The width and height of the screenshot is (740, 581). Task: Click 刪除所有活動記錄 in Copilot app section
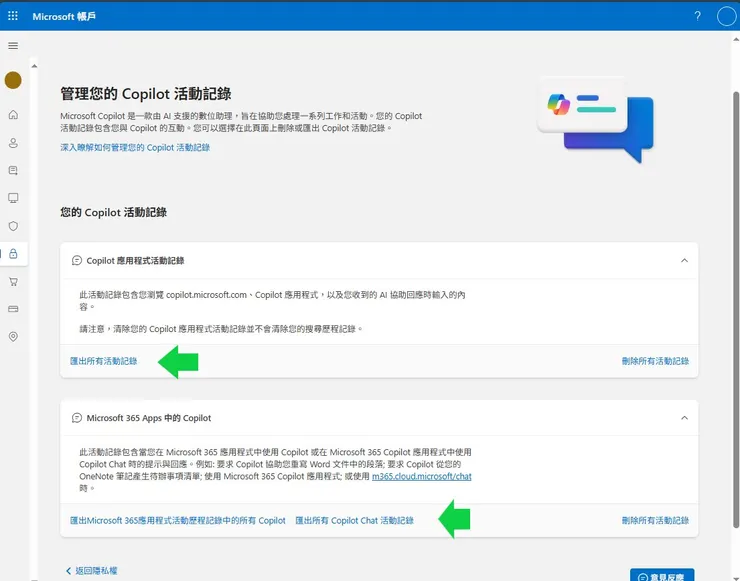coord(655,361)
